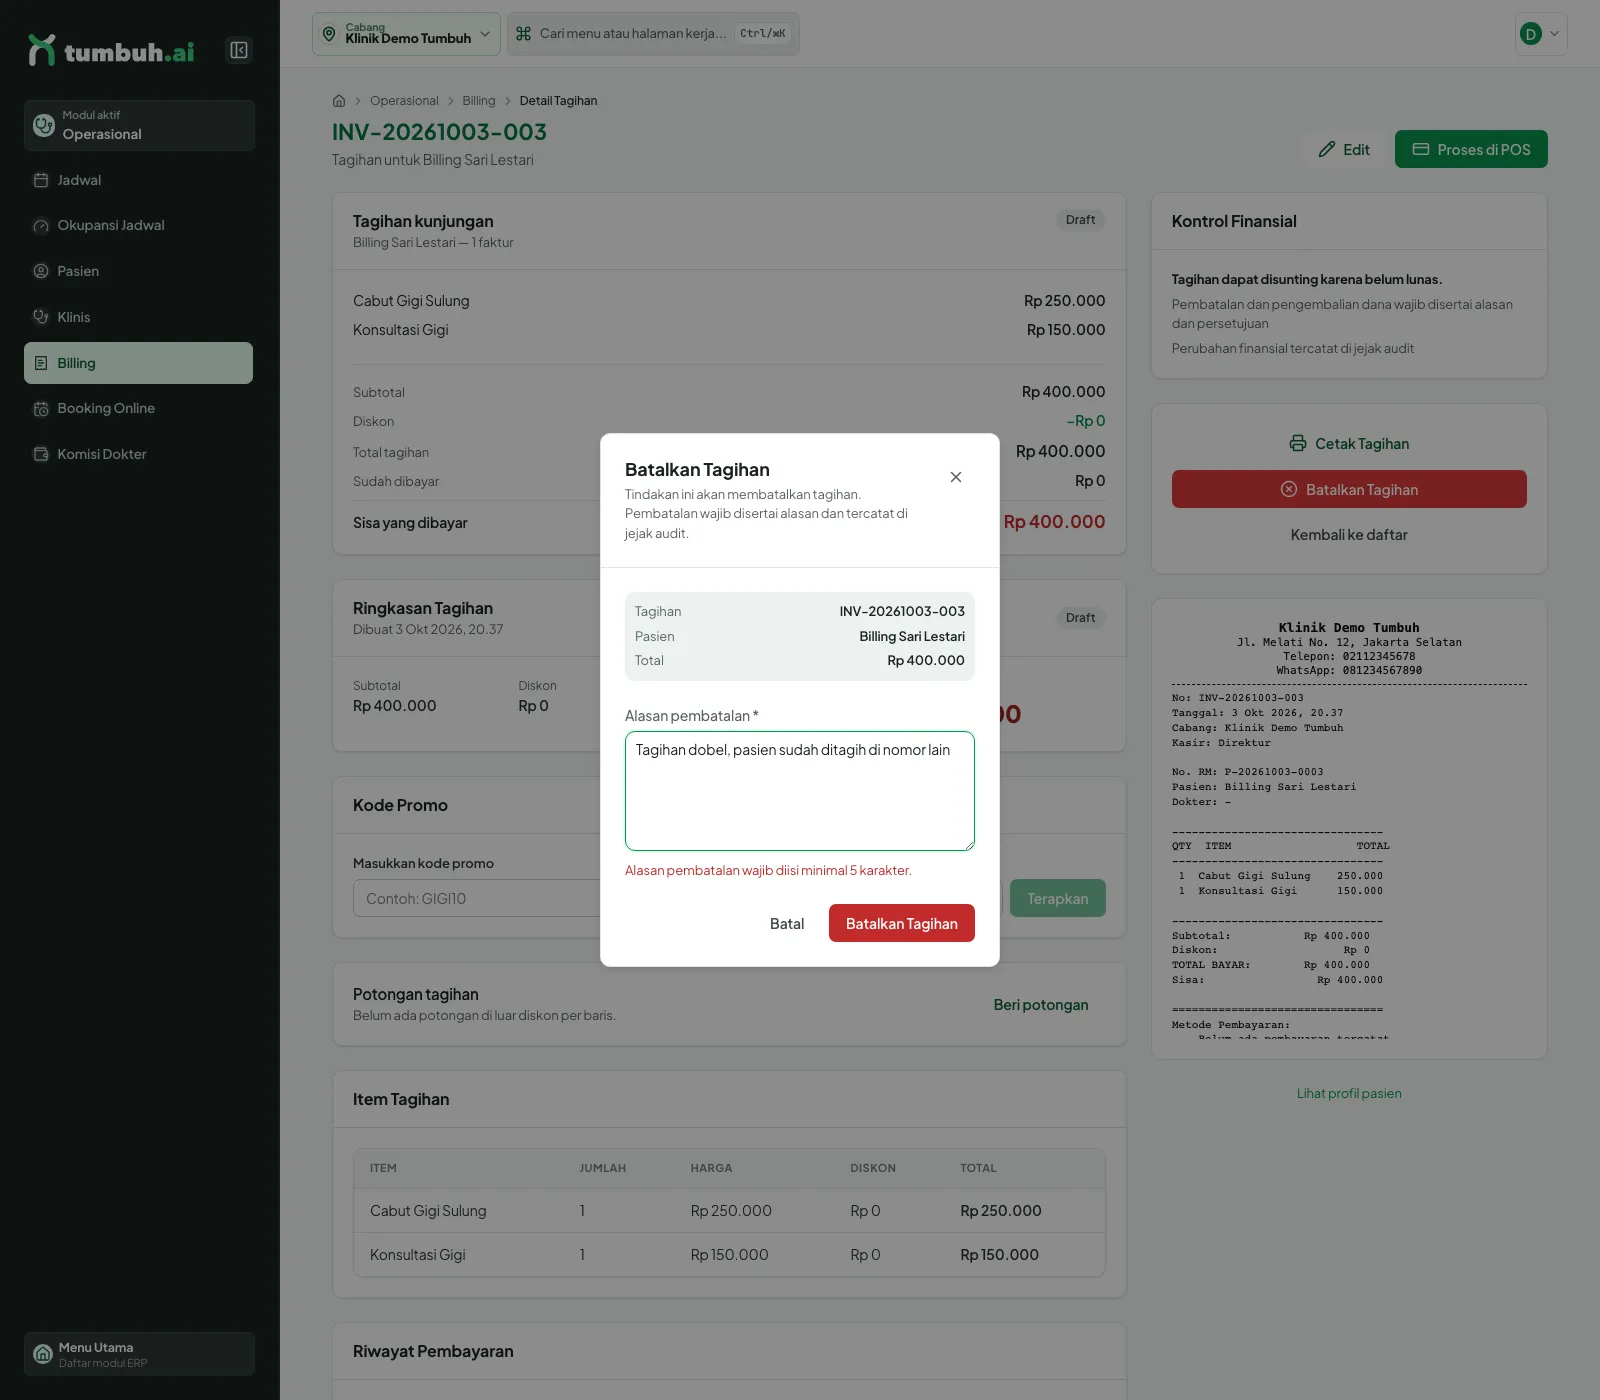1600x1400 pixels.
Task: Click the Sisa yang dibayar label
Action: click(410, 523)
